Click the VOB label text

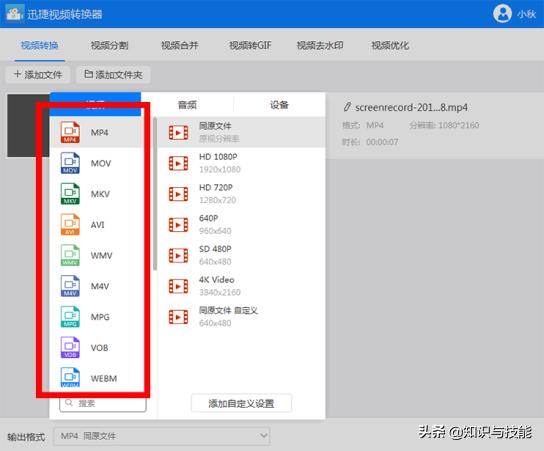pyautogui.click(x=100, y=348)
